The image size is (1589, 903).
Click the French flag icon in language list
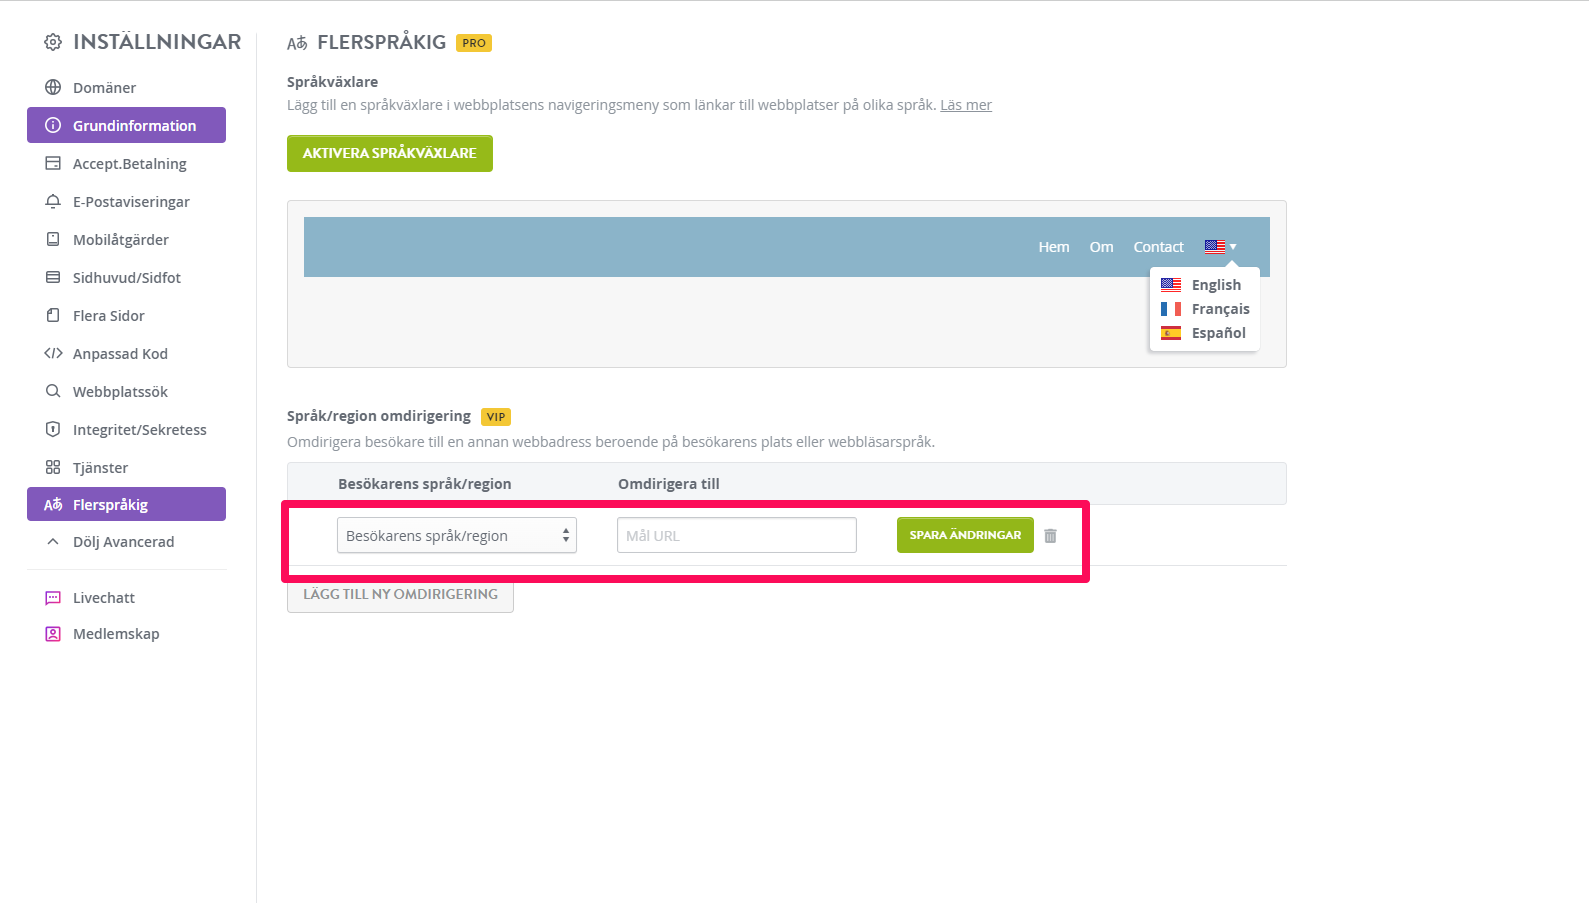point(1171,309)
